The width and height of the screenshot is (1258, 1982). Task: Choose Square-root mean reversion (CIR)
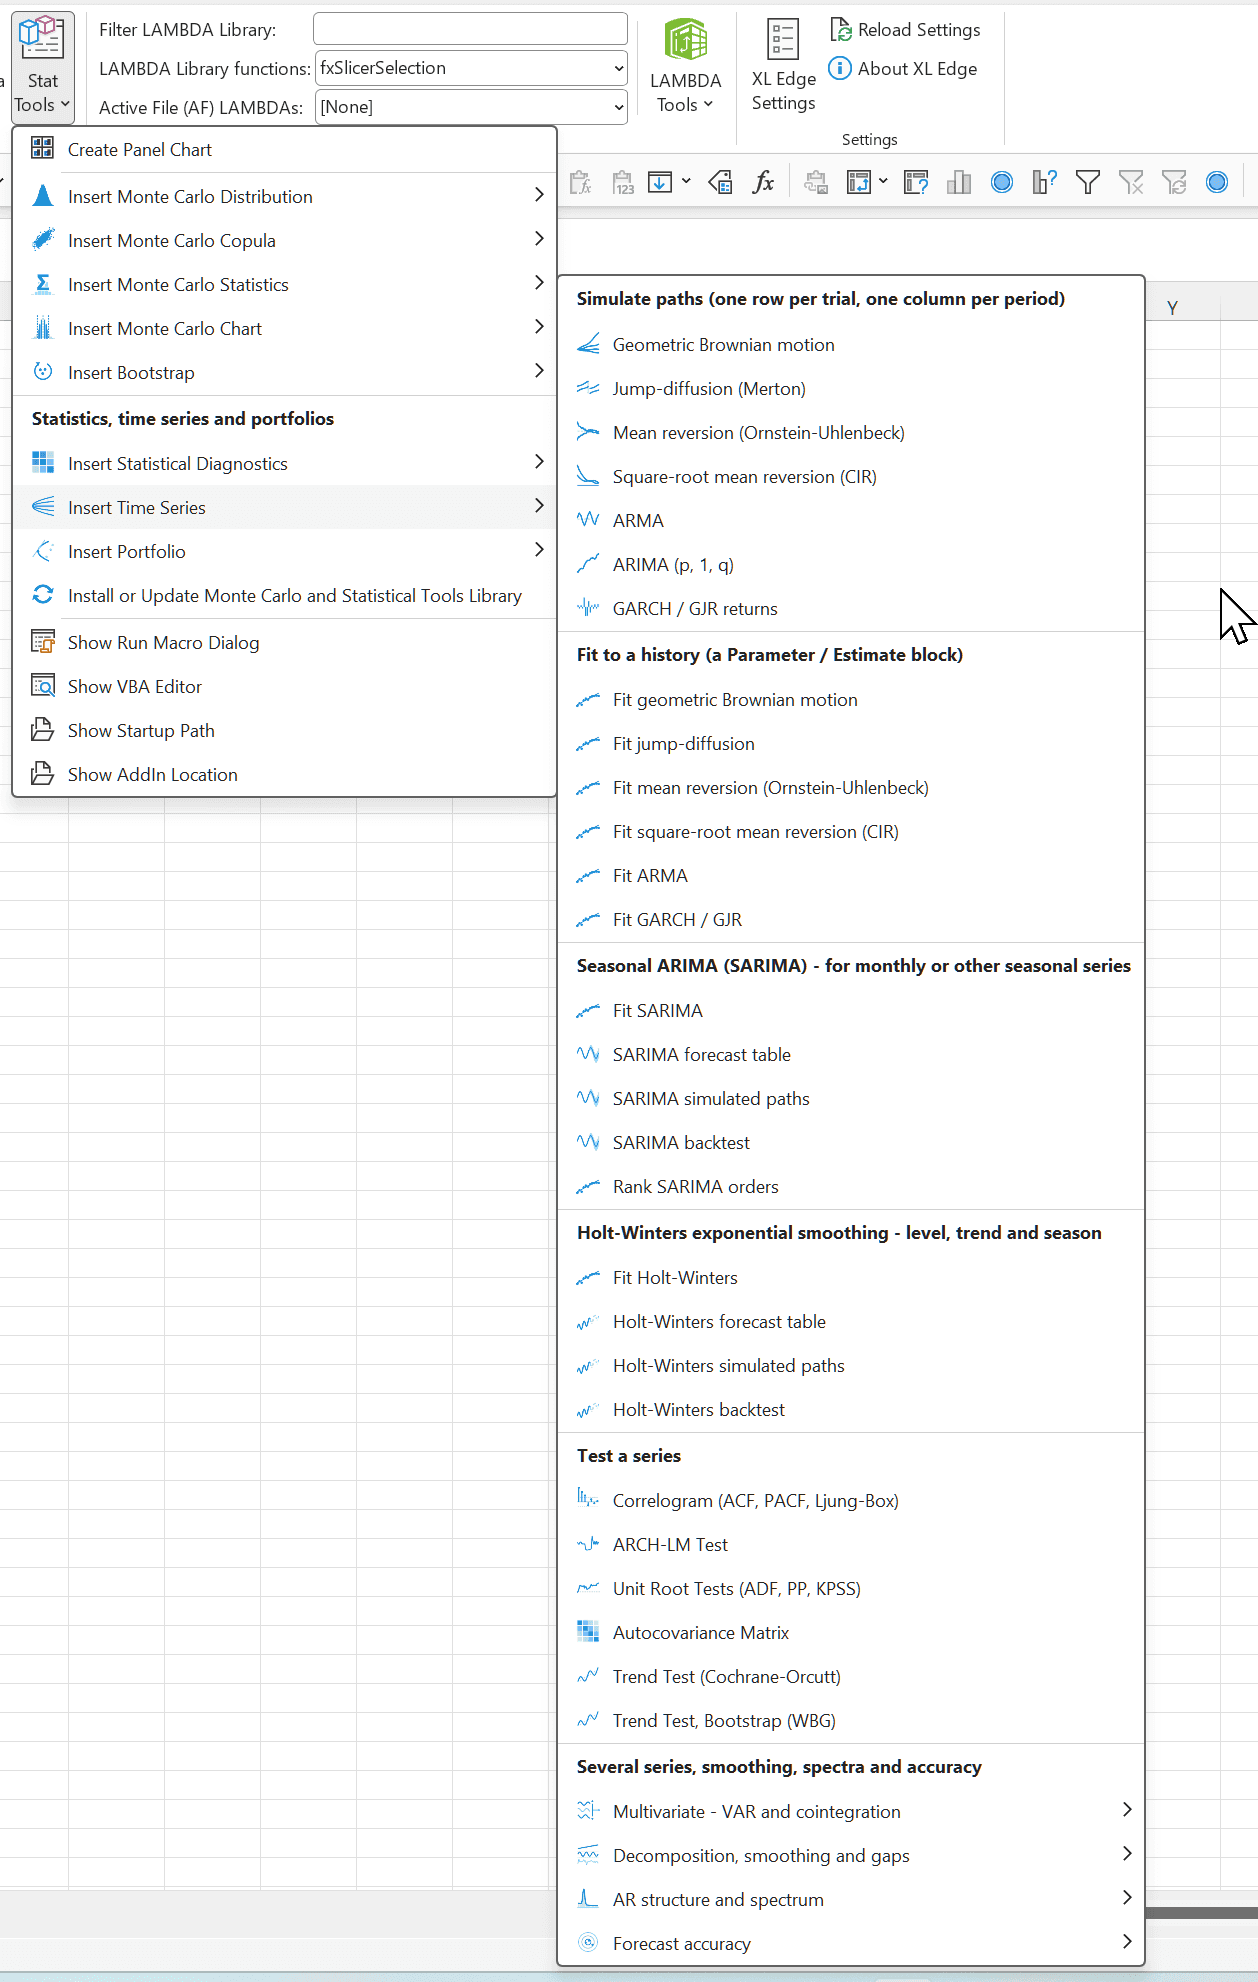851,476
